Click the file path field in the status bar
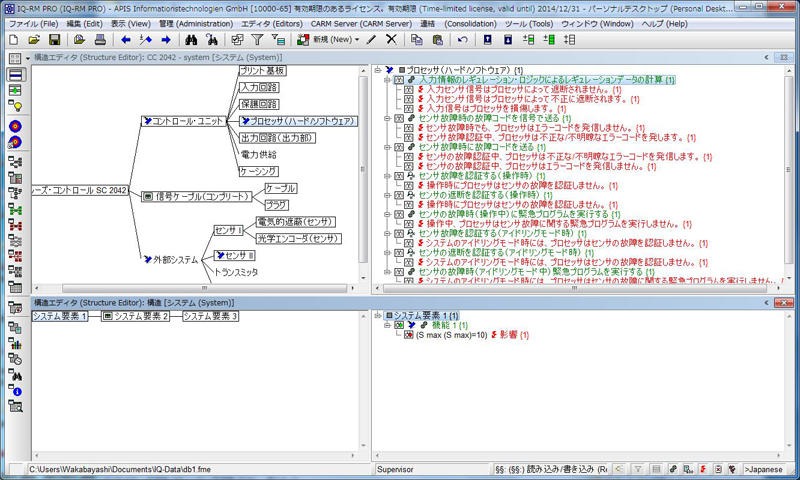 point(199,469)
